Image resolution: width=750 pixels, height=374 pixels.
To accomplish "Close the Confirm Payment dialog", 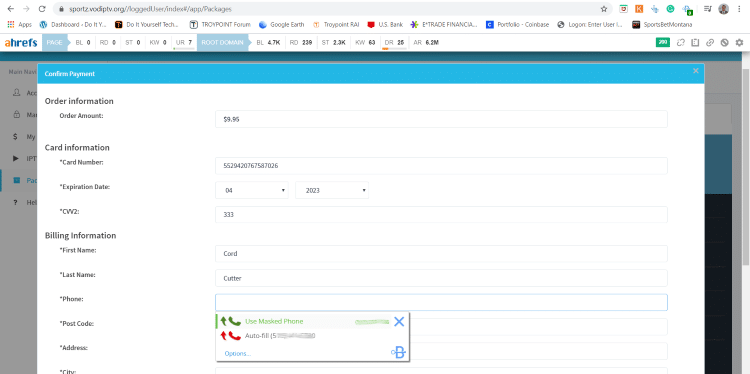I will (695, 71).
